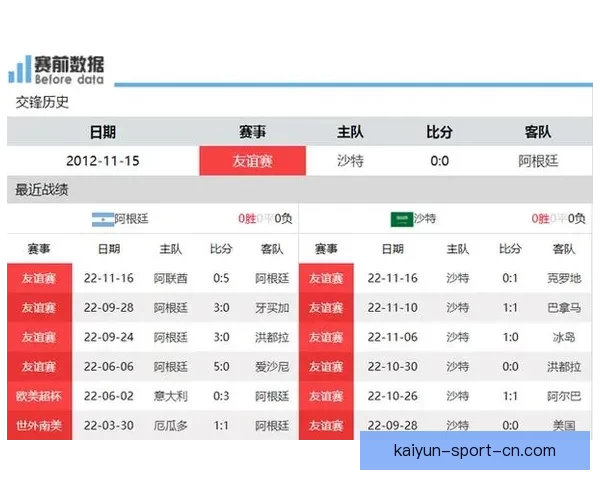Click away team 爱沙尼
The image size is (600, 480).
point(272,367)
